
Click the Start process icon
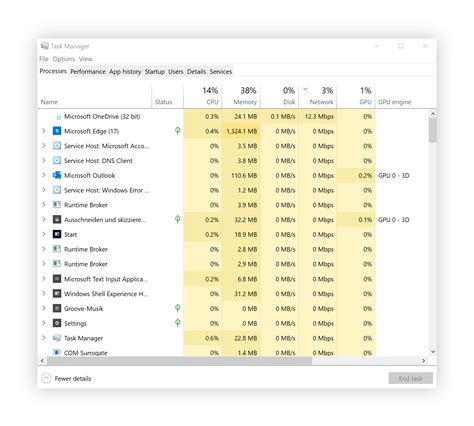(57, 234)
